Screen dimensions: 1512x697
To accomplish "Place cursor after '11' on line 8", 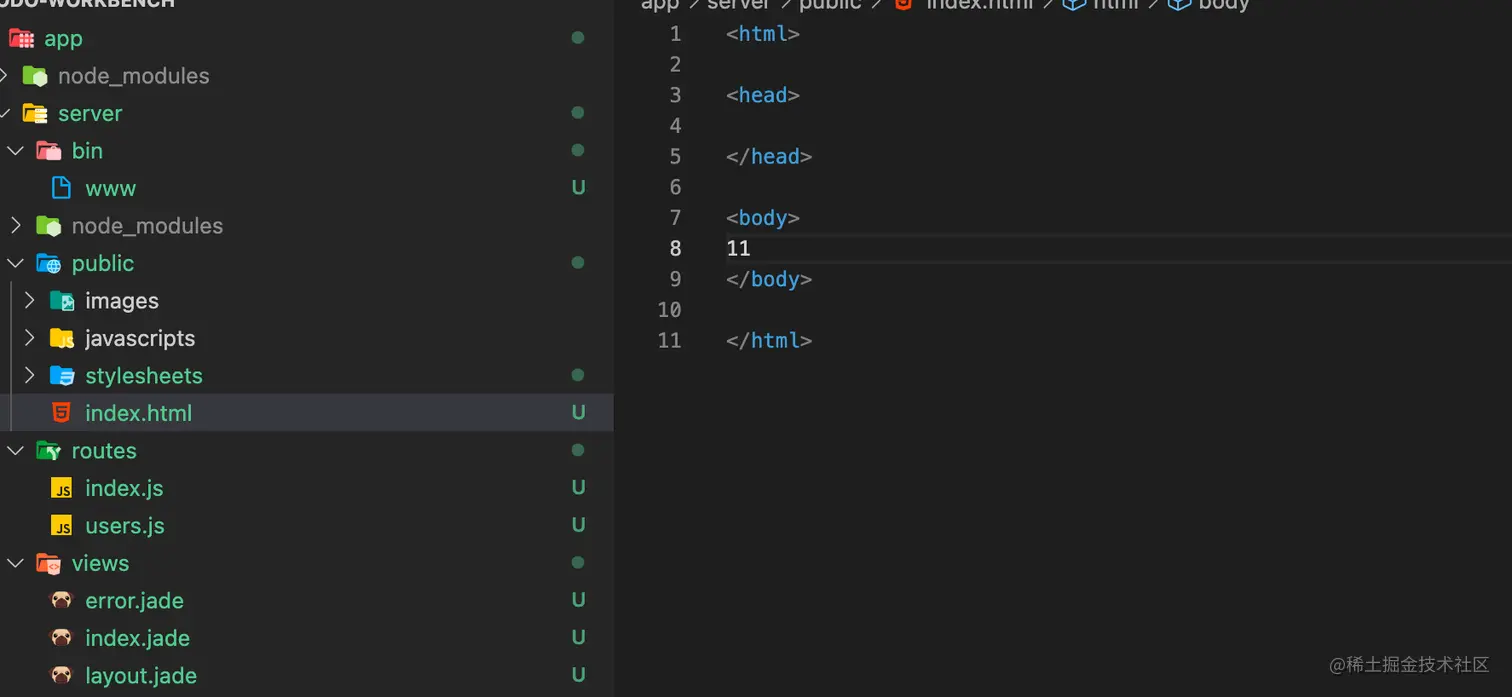I will [x=751, y=248].
